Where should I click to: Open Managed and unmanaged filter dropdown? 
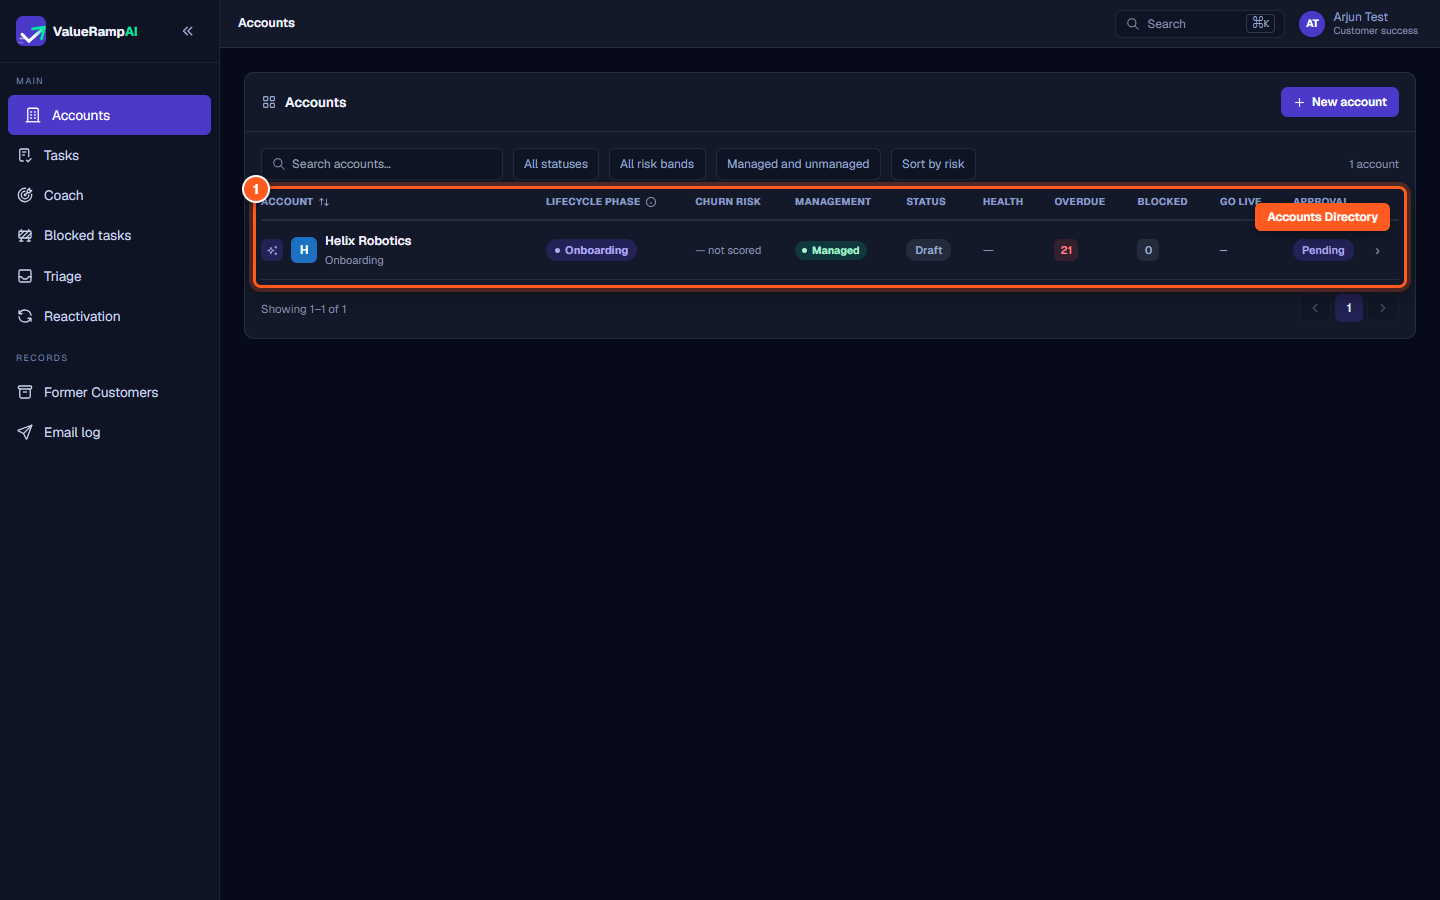pyautogui.click(x=798, y=164)
